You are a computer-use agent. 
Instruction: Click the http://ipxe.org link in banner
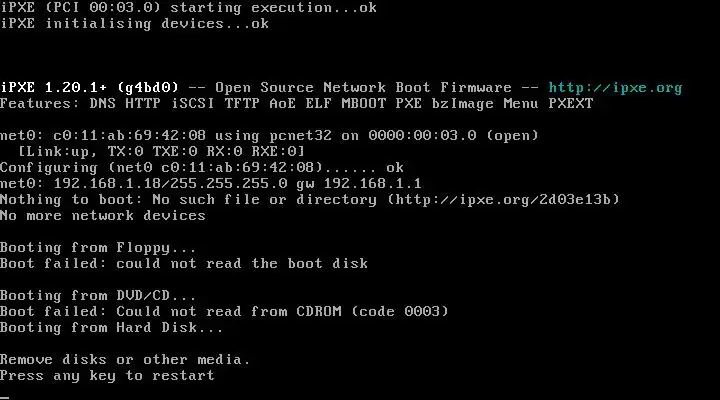coord(615,88)
